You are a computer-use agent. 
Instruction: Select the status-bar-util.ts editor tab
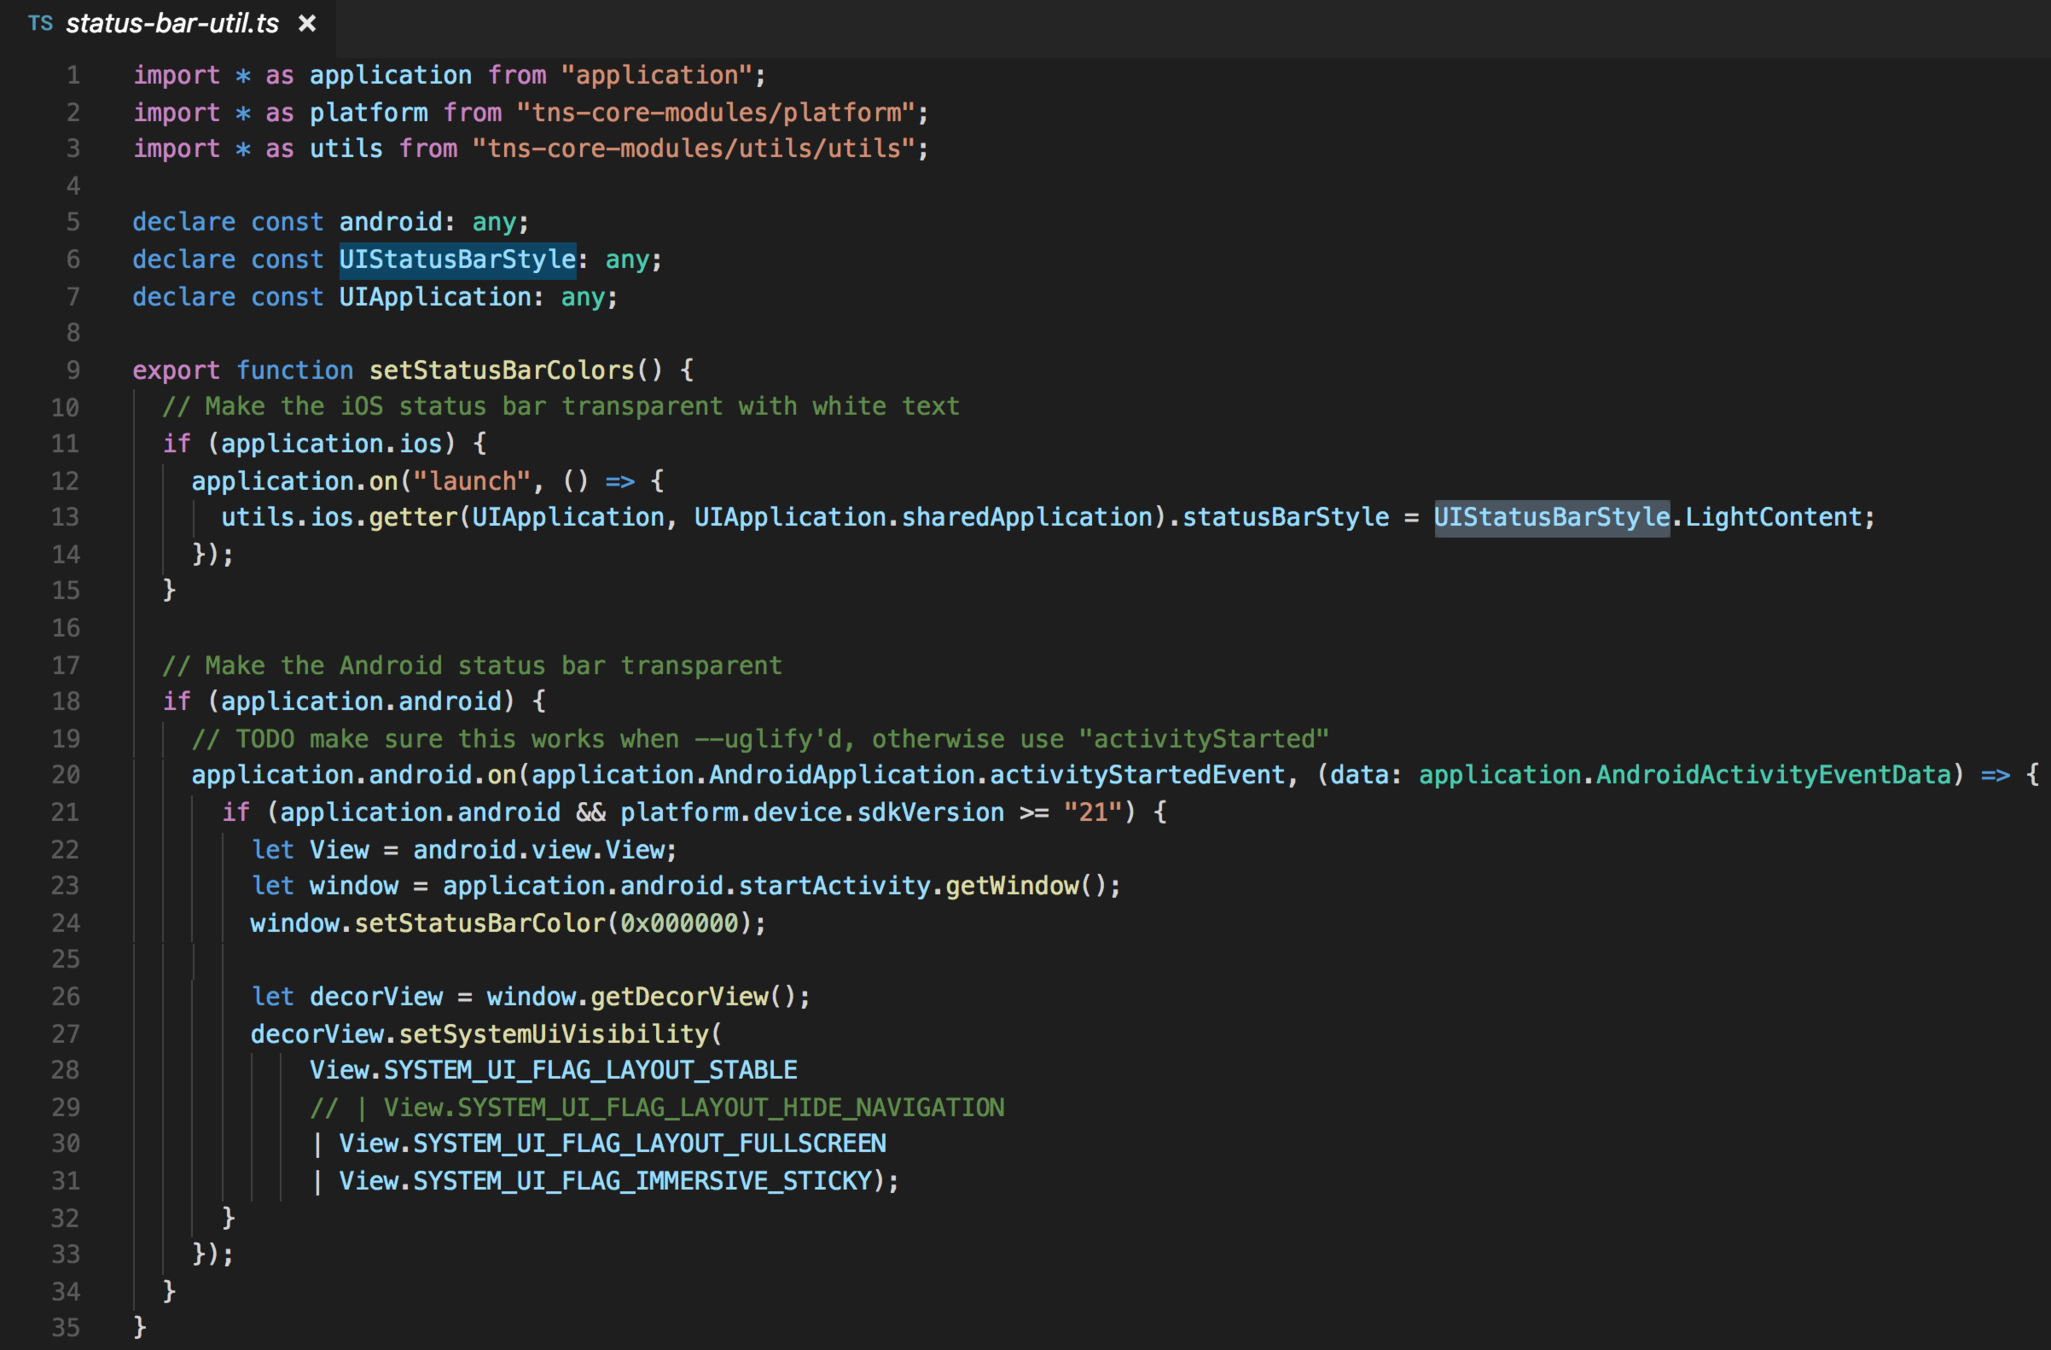tap(172, 23)
